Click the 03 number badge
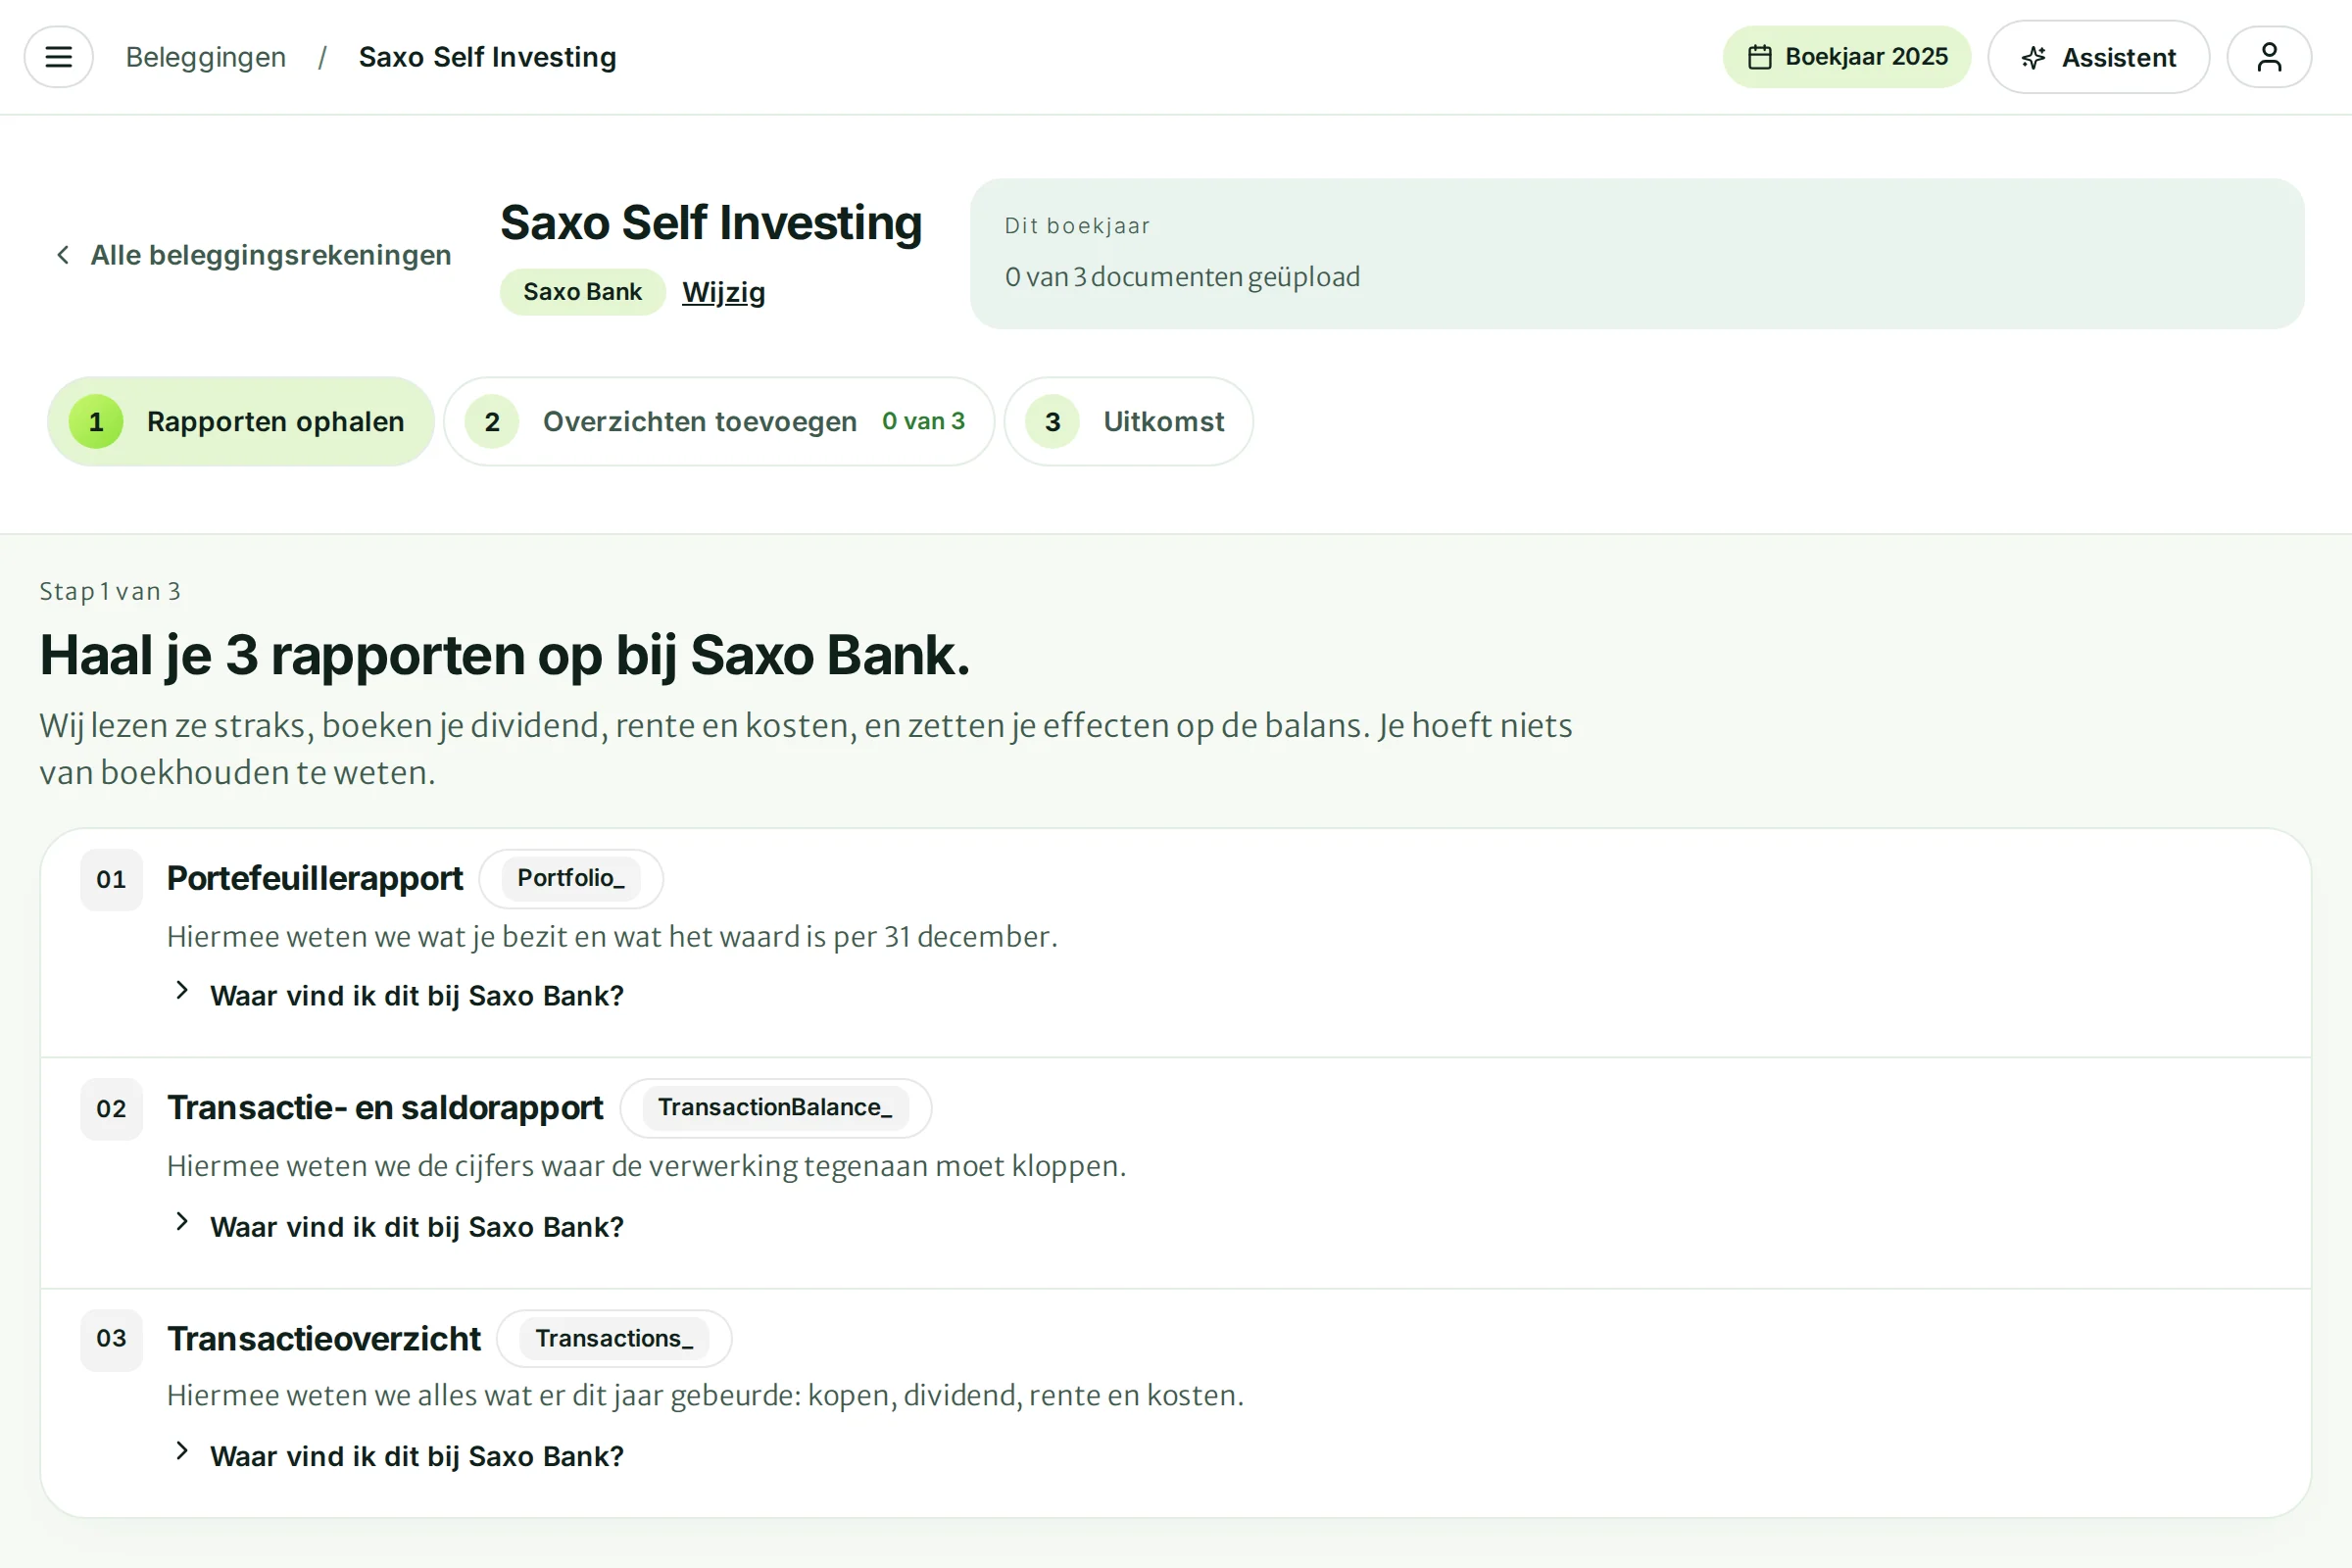Screen dimensions: 2352x1568 click(111, 1339)
